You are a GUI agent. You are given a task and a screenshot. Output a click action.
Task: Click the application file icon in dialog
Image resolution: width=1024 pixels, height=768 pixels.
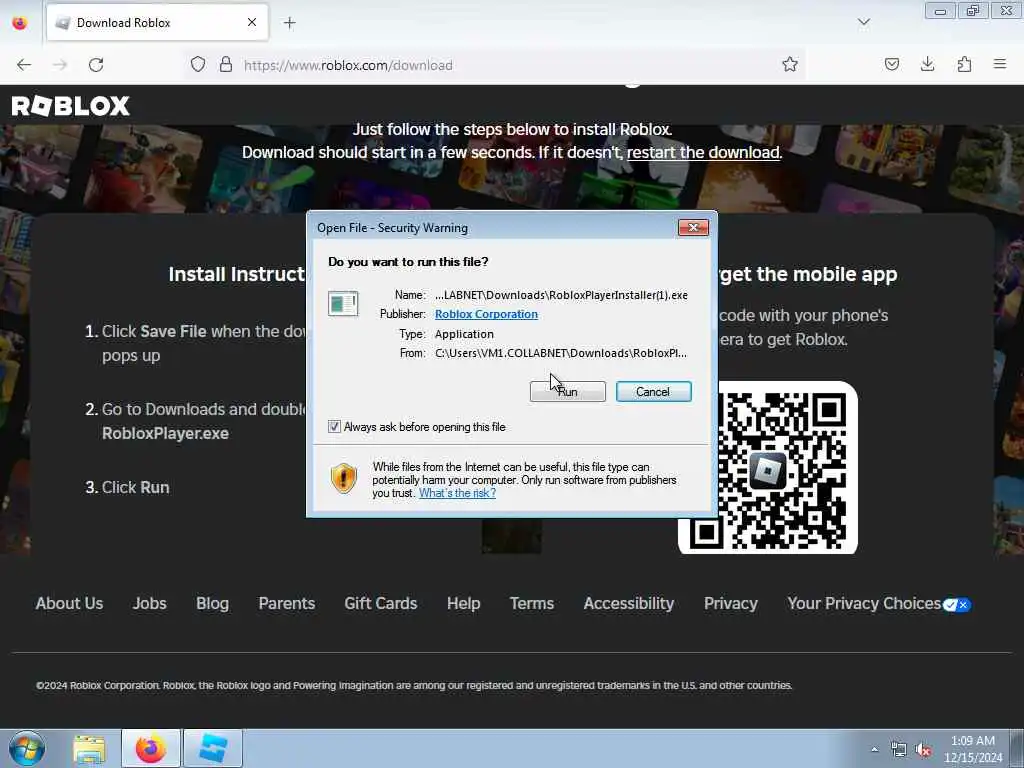pos(343,304)
